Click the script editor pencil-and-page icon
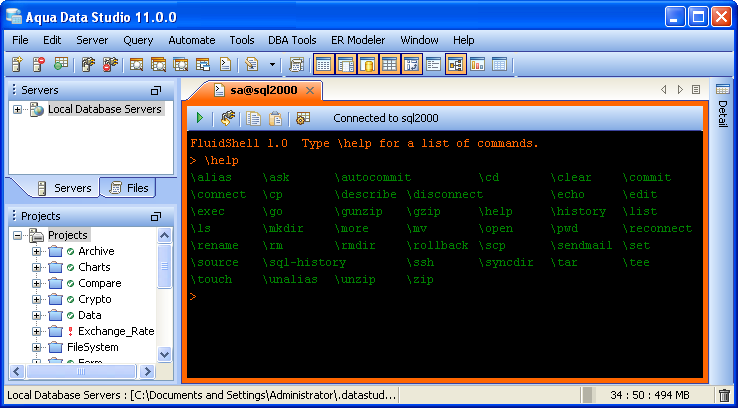Image resolution: width=738 pixels, height=408 pixels. [x=252, y=64]
